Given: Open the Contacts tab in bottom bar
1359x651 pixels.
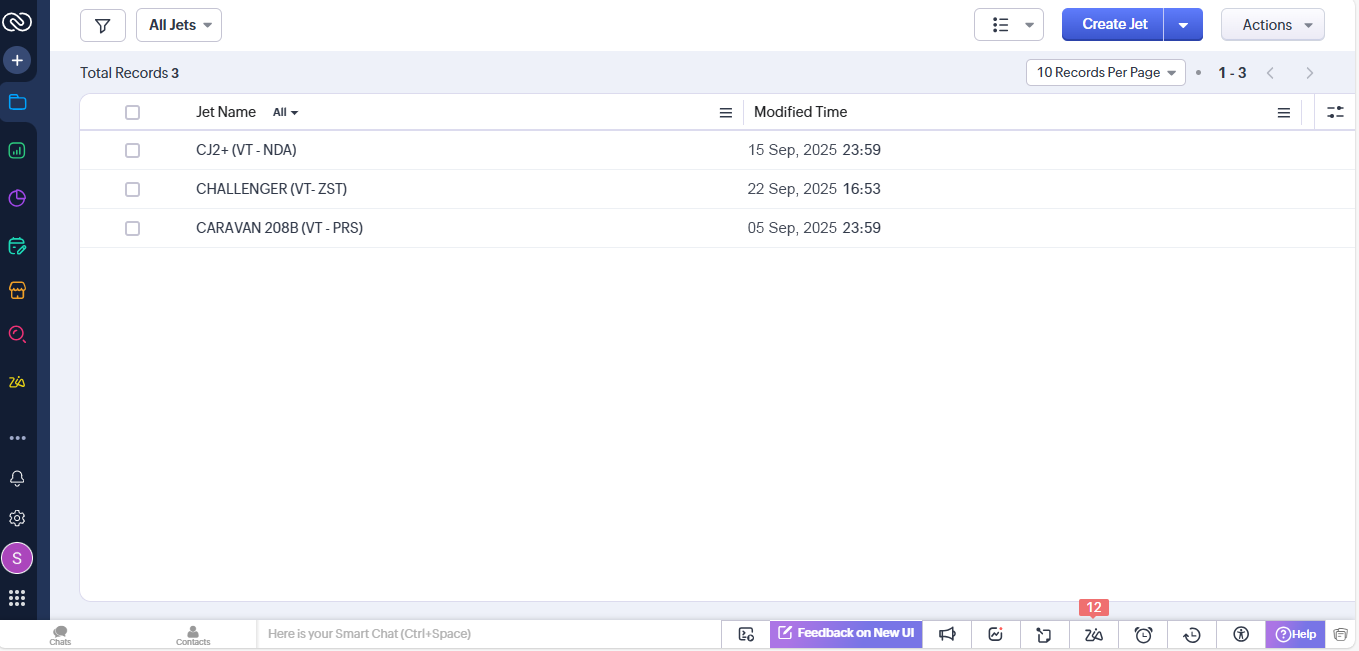Looking at the screenshot, I should tap(193, 635).
